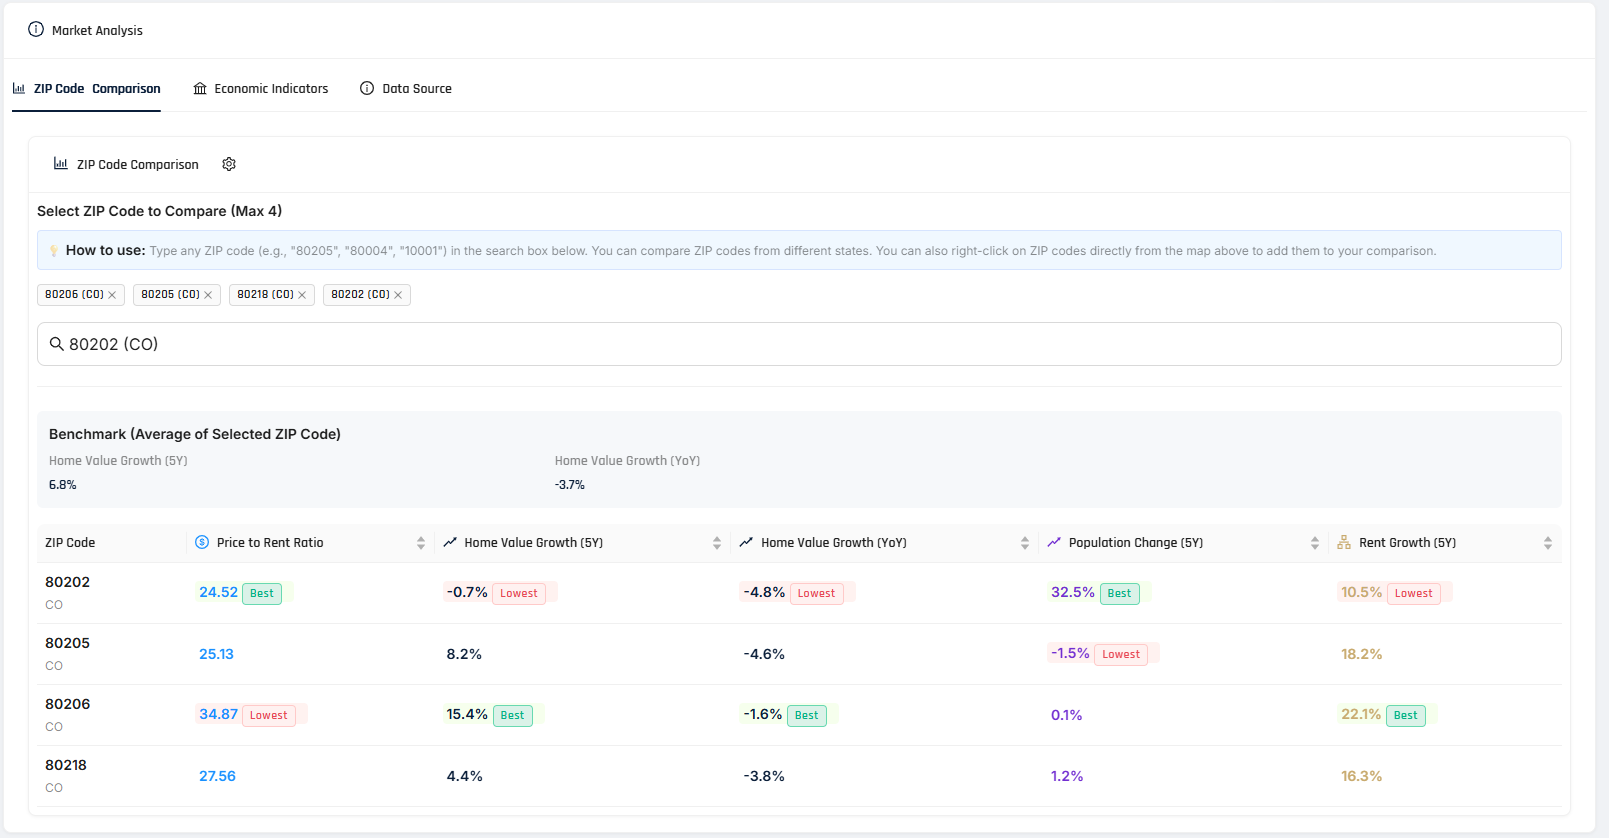Click the search magnifier icon in ZIP box

(57, 344)
